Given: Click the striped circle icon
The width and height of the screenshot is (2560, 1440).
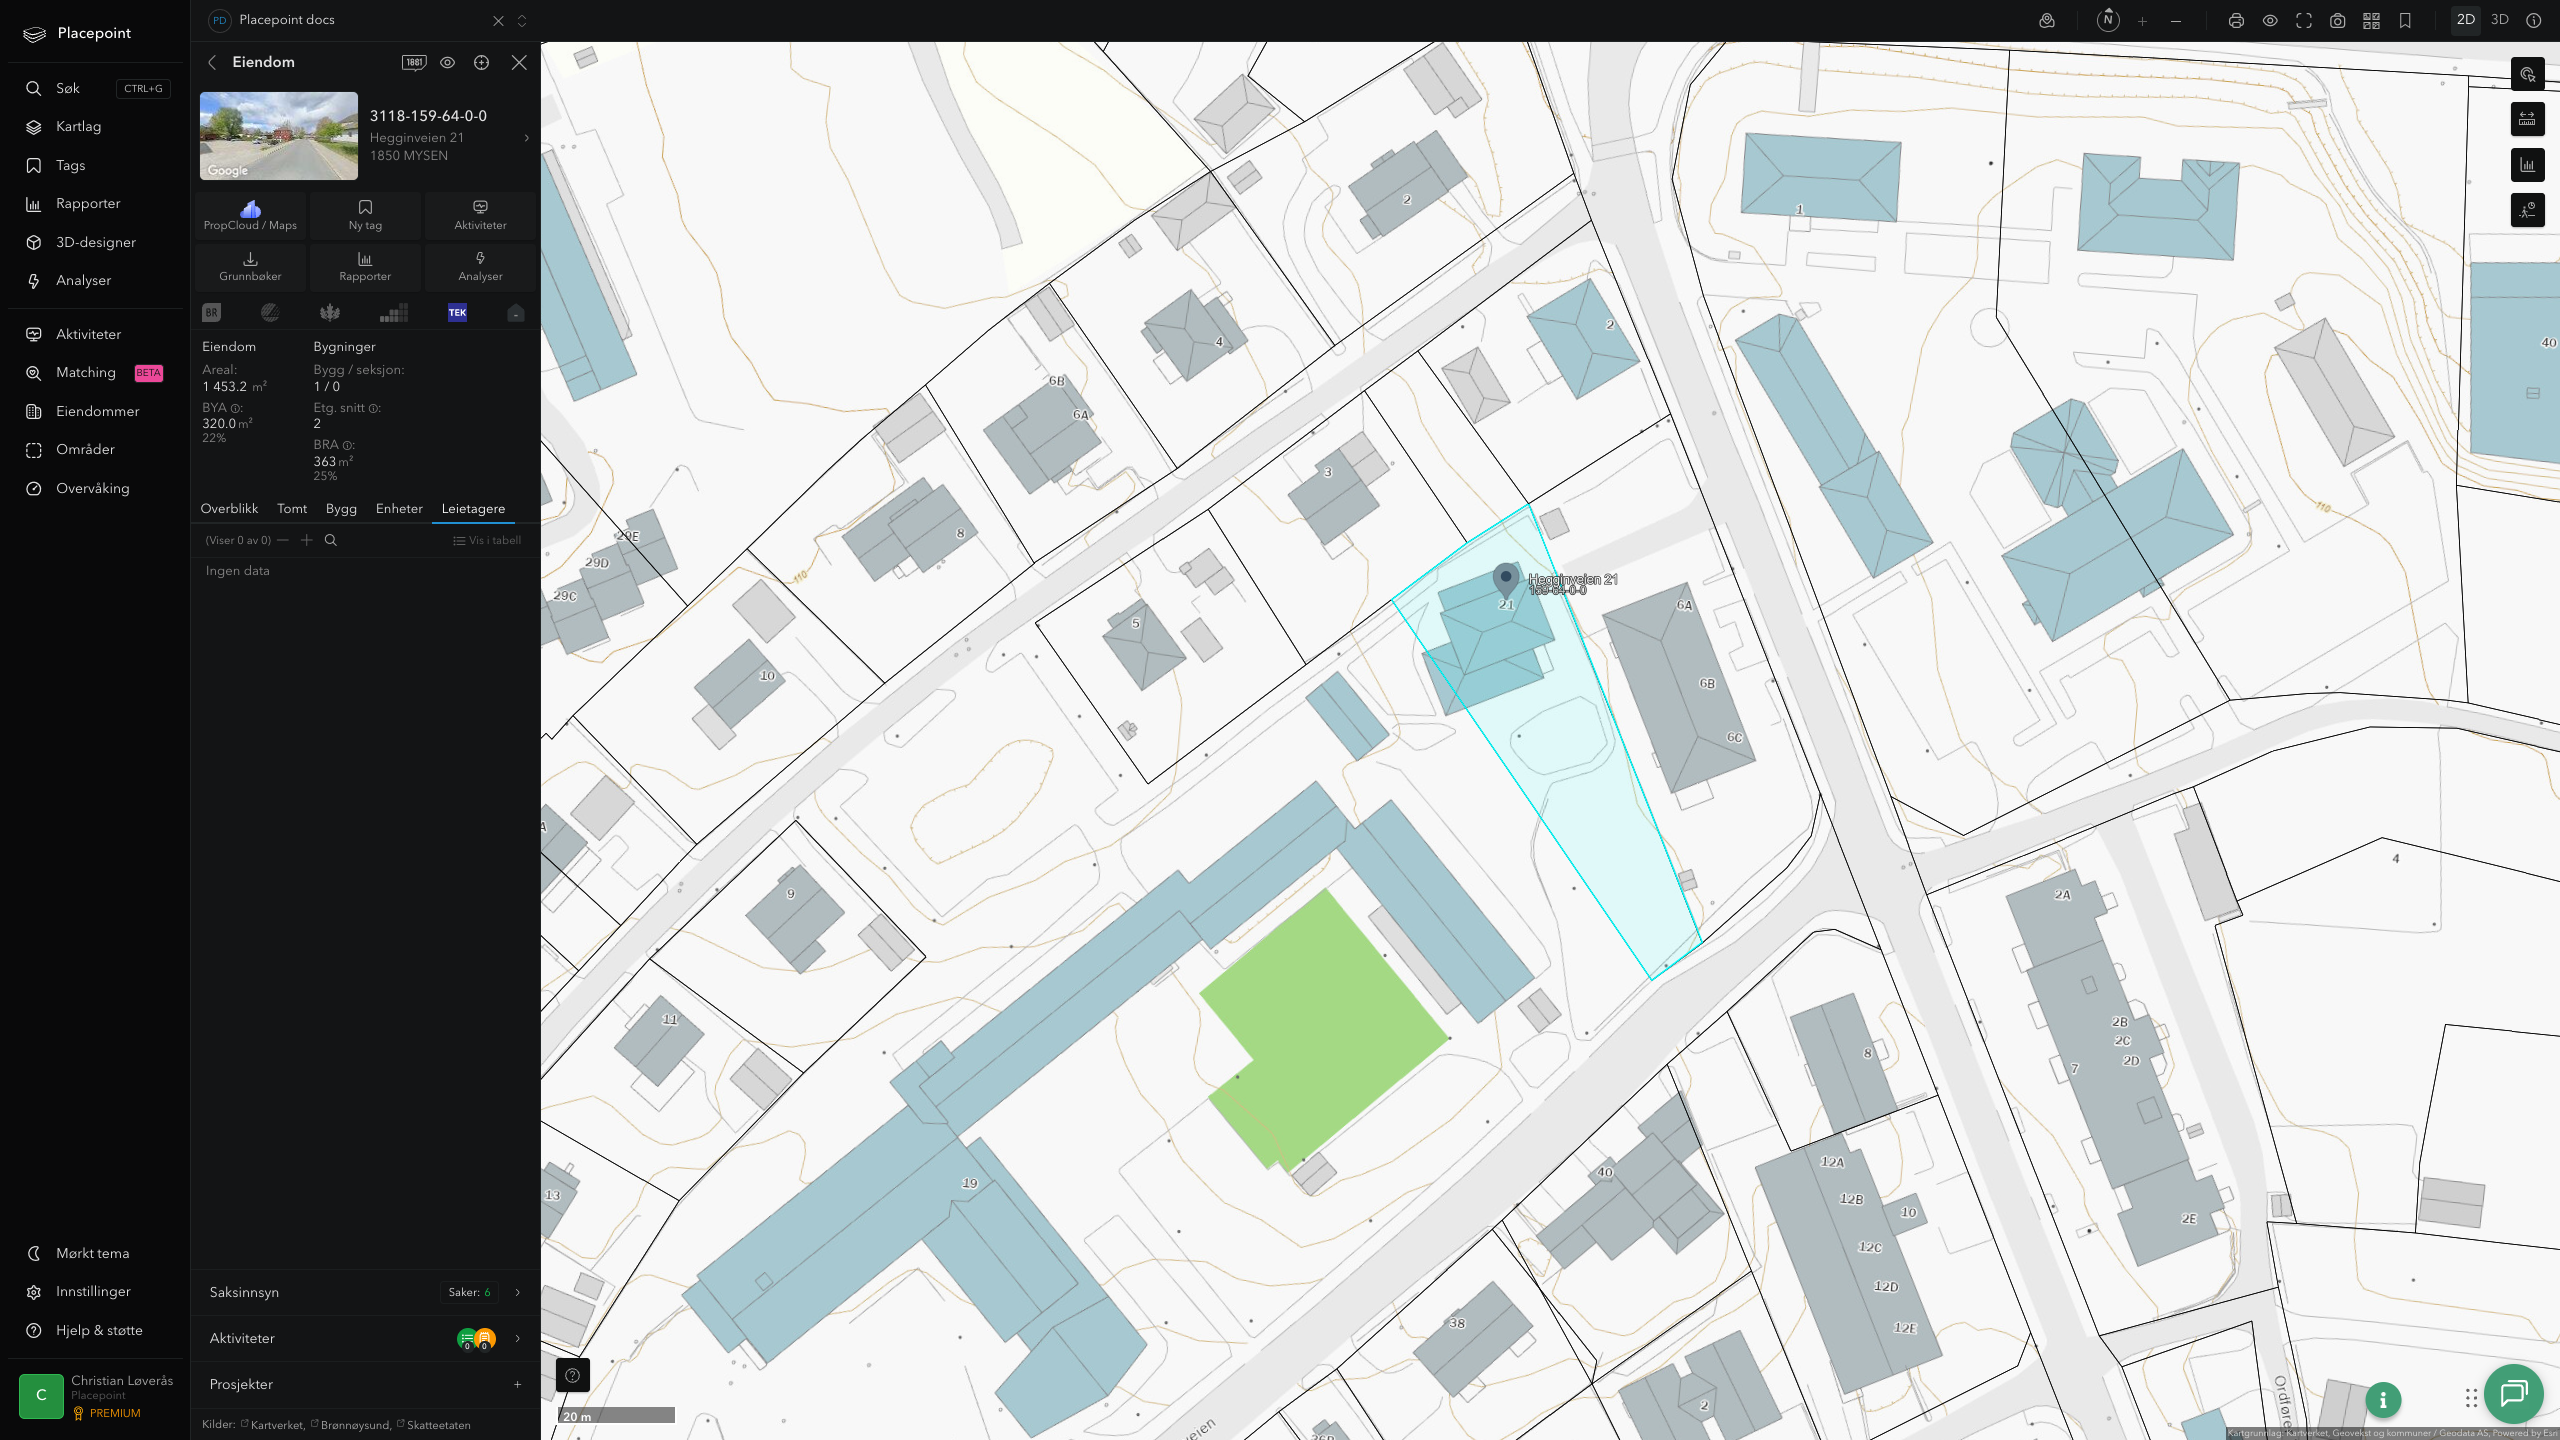Looking at the screenshot, I should (270, 312).
